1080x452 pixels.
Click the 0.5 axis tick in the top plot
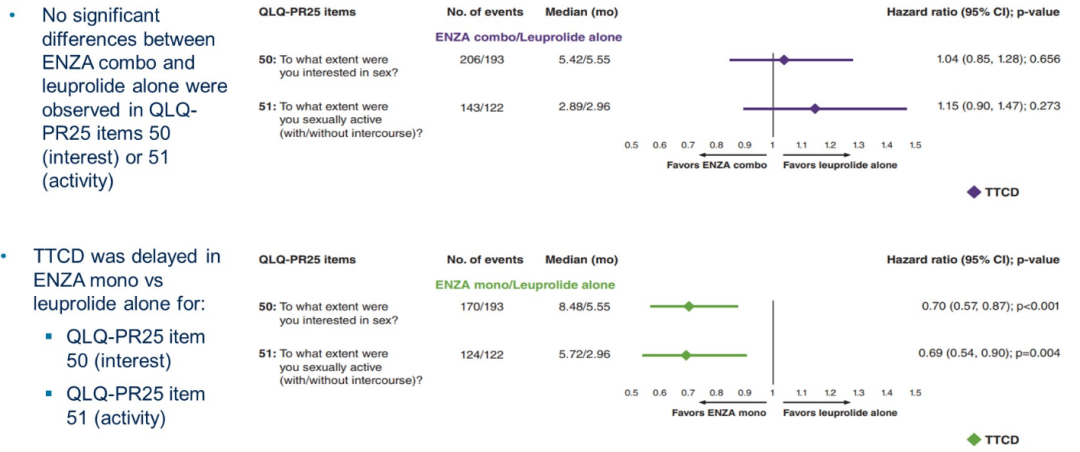631,145
